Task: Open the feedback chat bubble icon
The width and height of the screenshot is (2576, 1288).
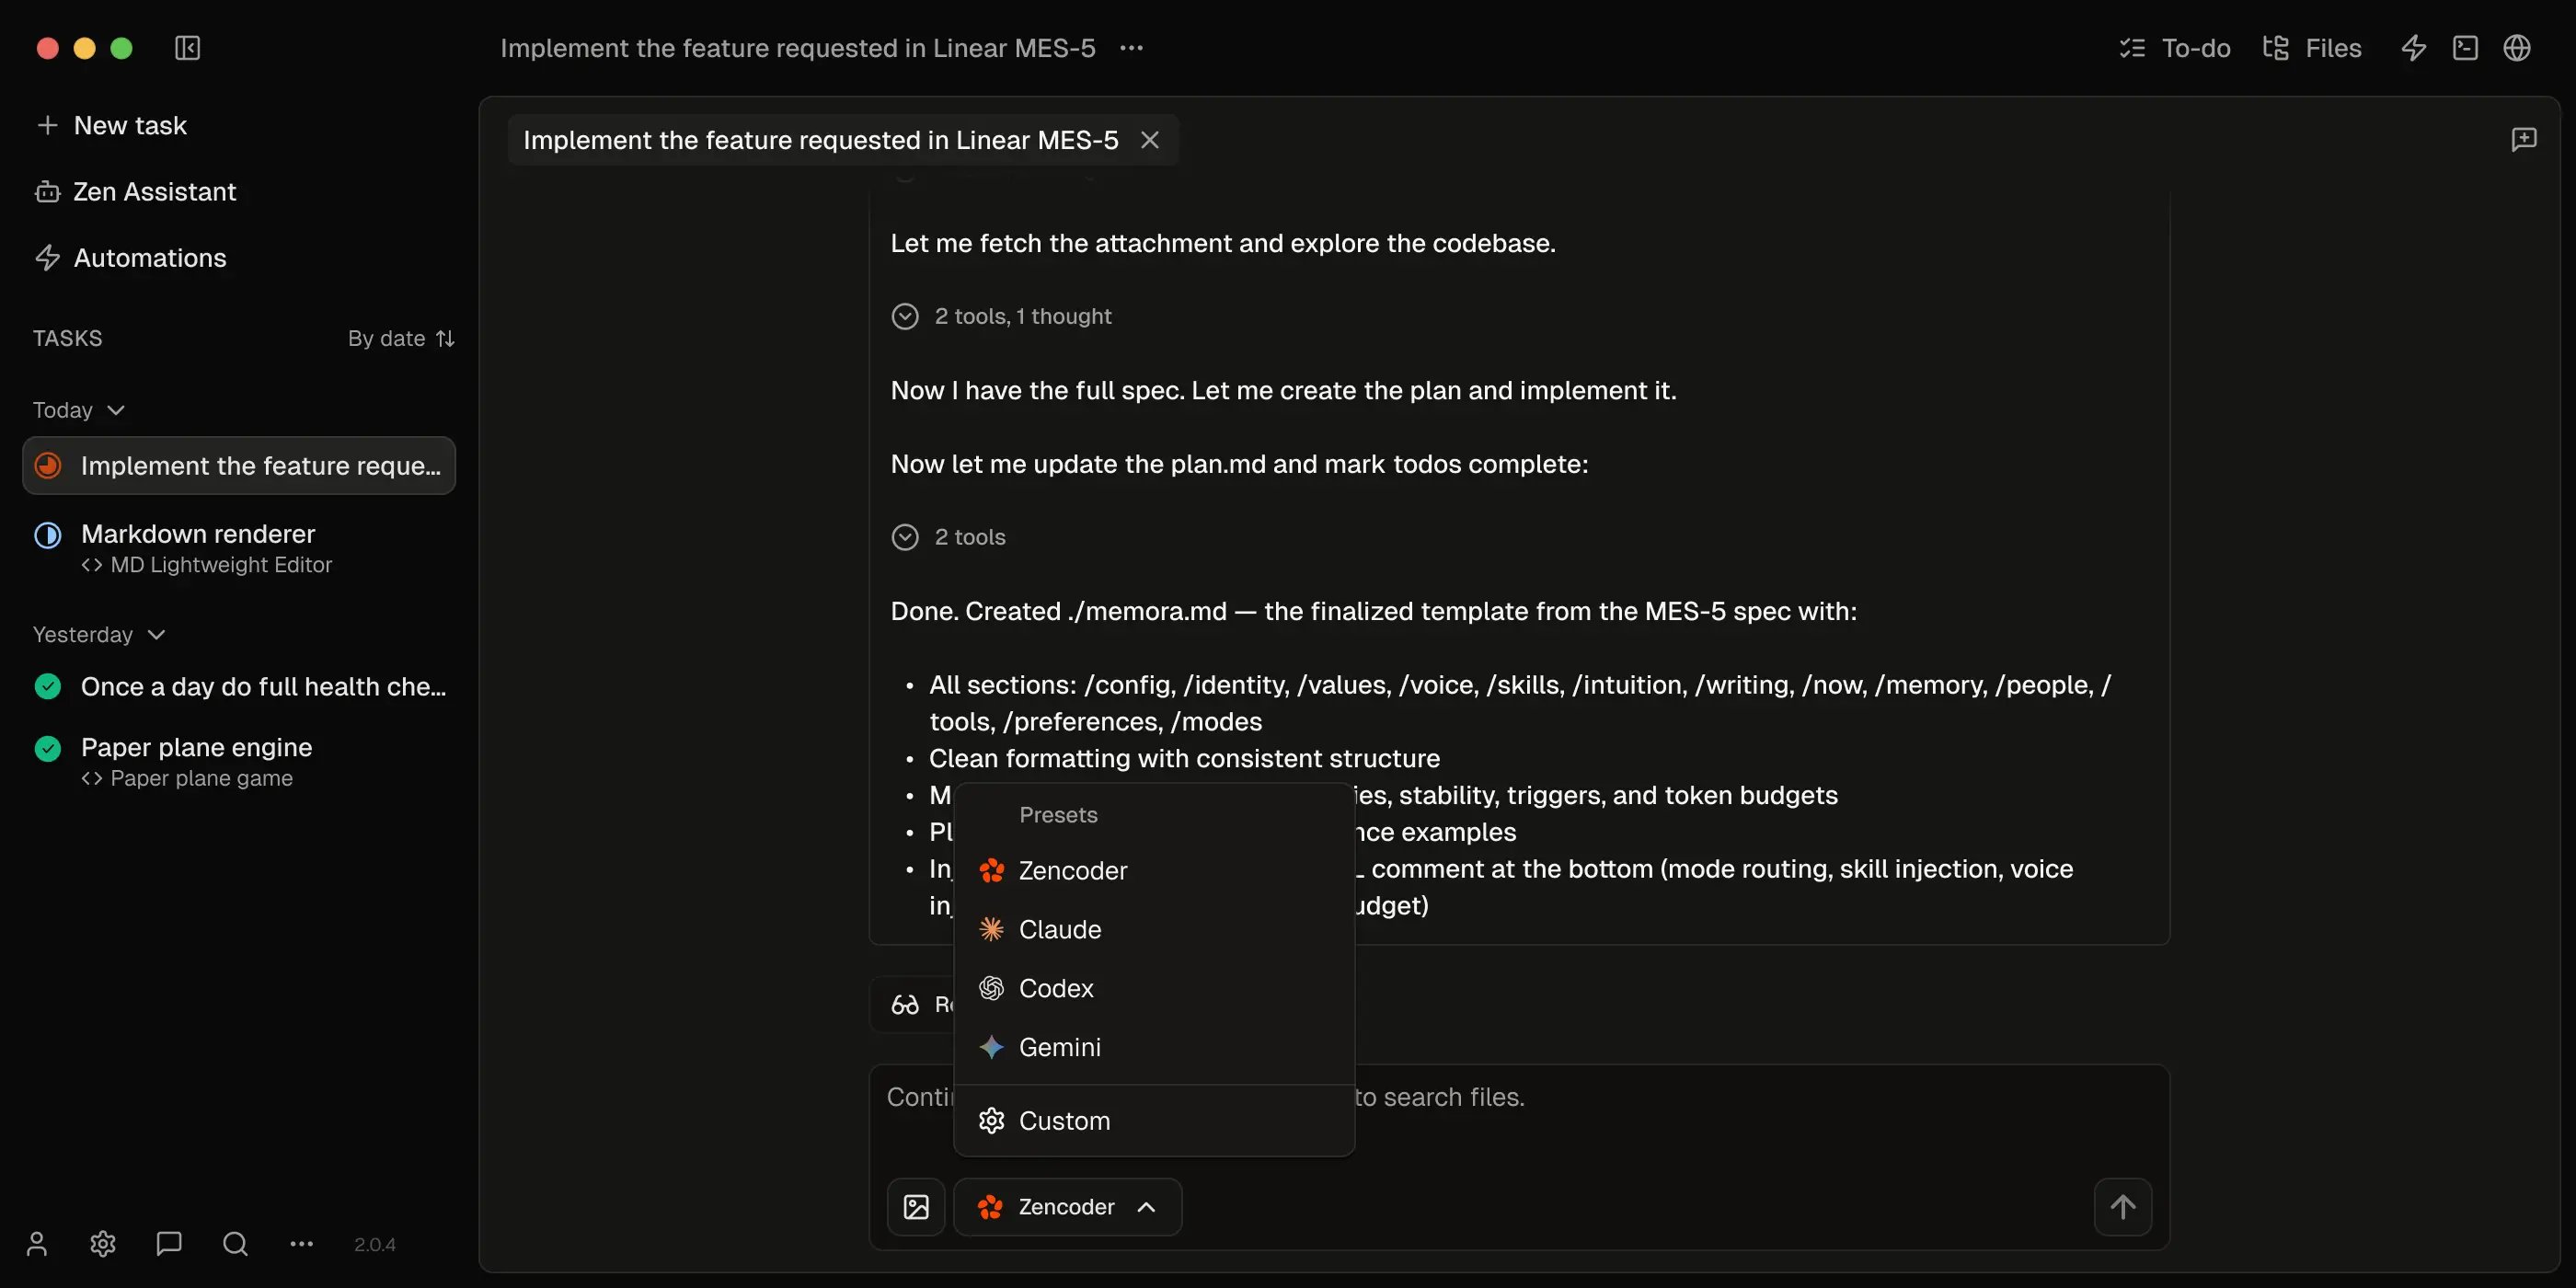Action: tap(167, 1243)
